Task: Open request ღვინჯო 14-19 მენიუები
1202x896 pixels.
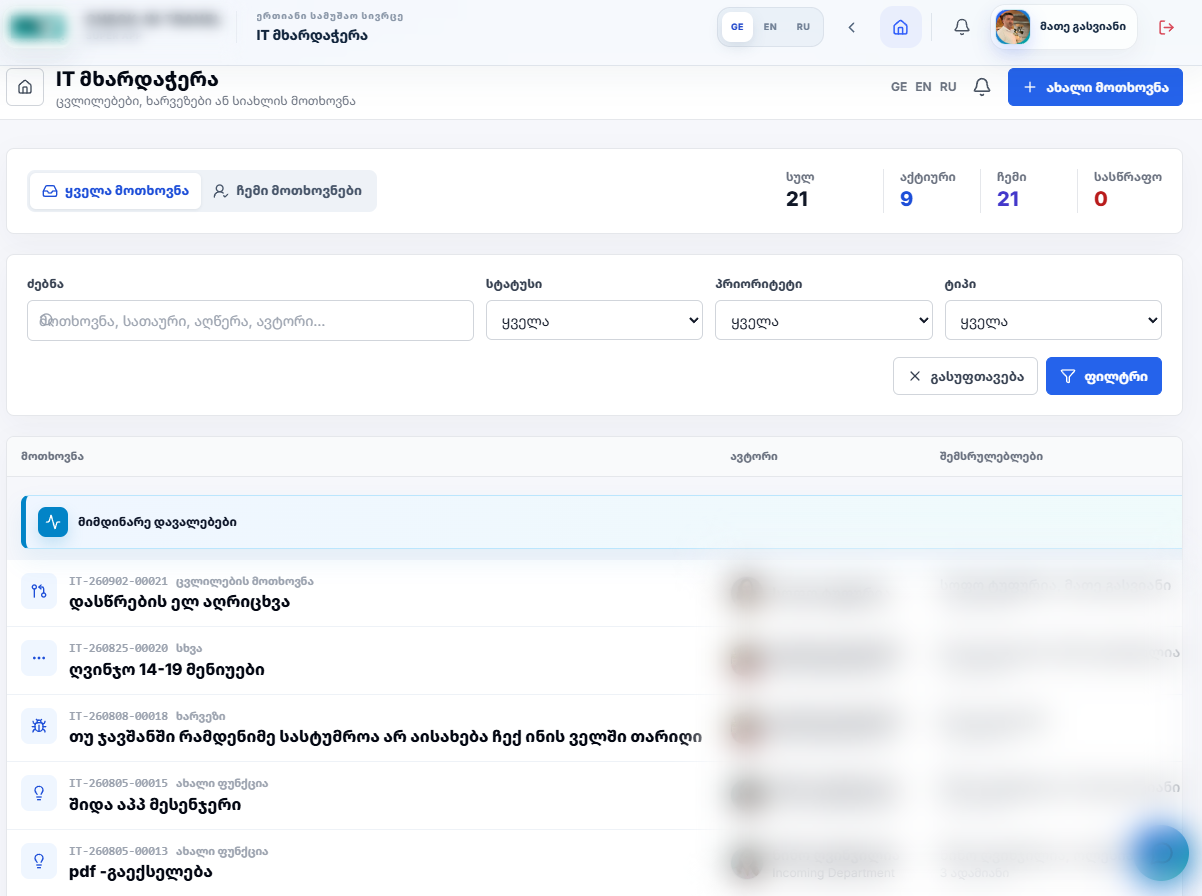Action: [x=167, y=669]
